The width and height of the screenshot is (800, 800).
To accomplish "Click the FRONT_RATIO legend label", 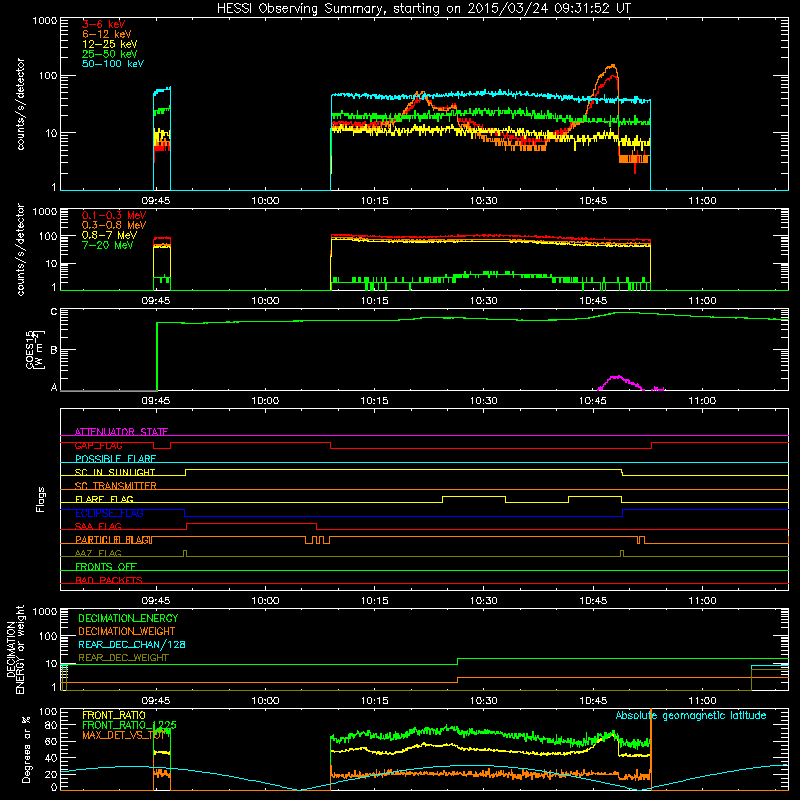I will [114, 715].
